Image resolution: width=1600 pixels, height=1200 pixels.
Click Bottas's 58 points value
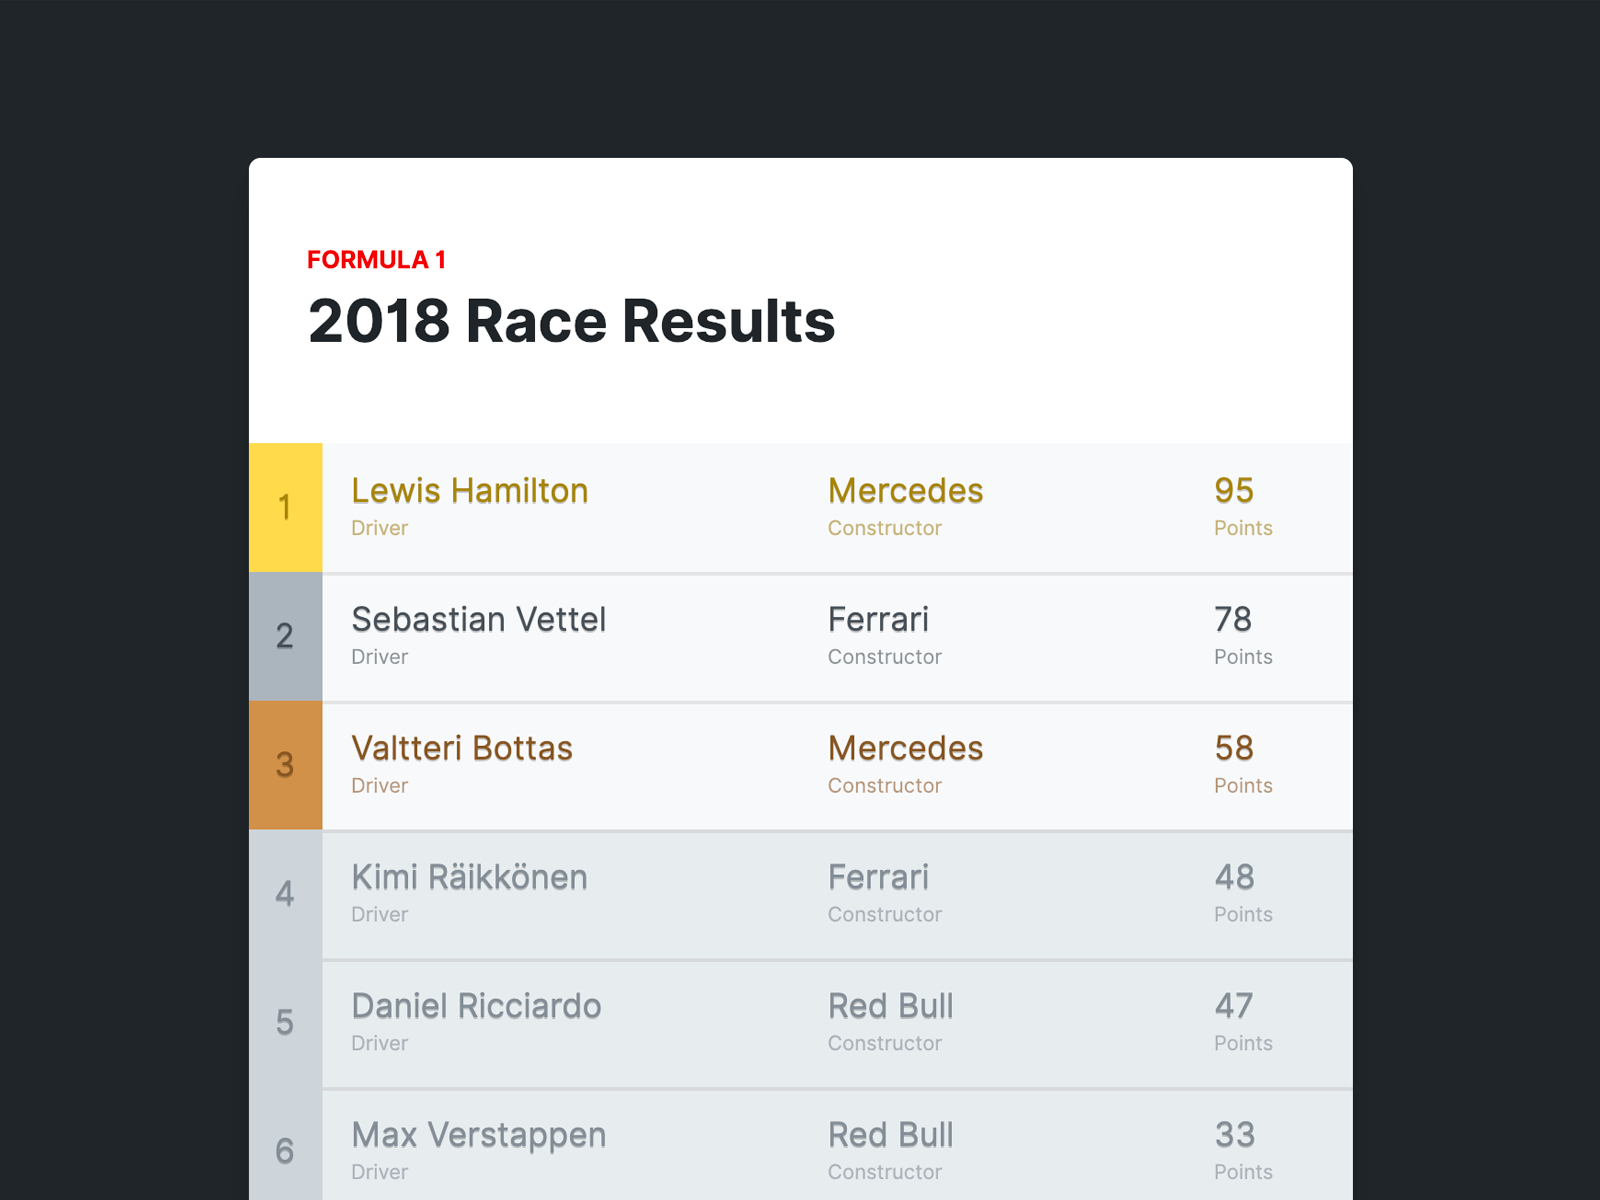coord(1234,748)
